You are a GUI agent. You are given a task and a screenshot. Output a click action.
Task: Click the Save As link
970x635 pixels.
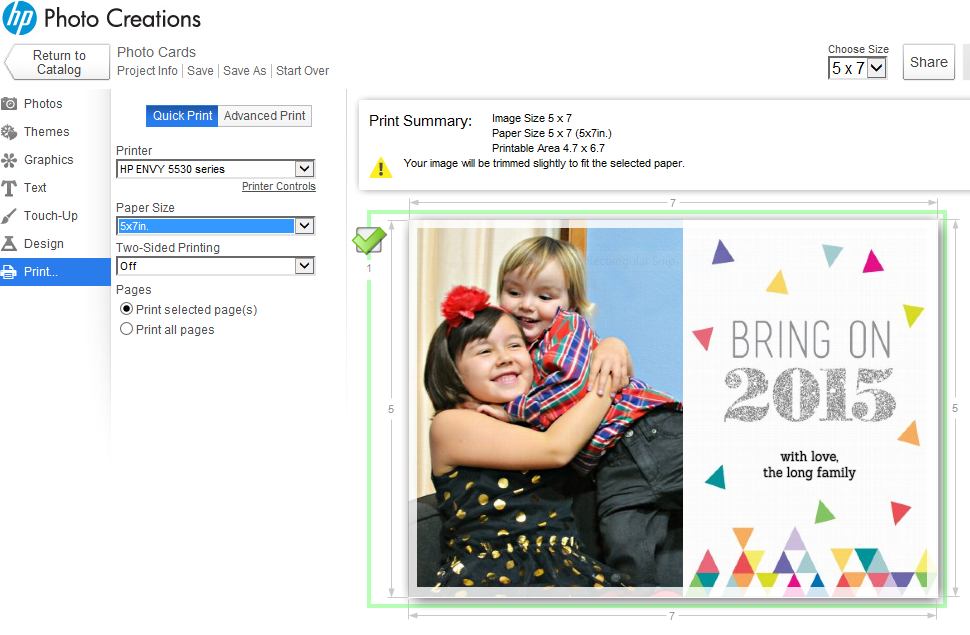[244, 71]
